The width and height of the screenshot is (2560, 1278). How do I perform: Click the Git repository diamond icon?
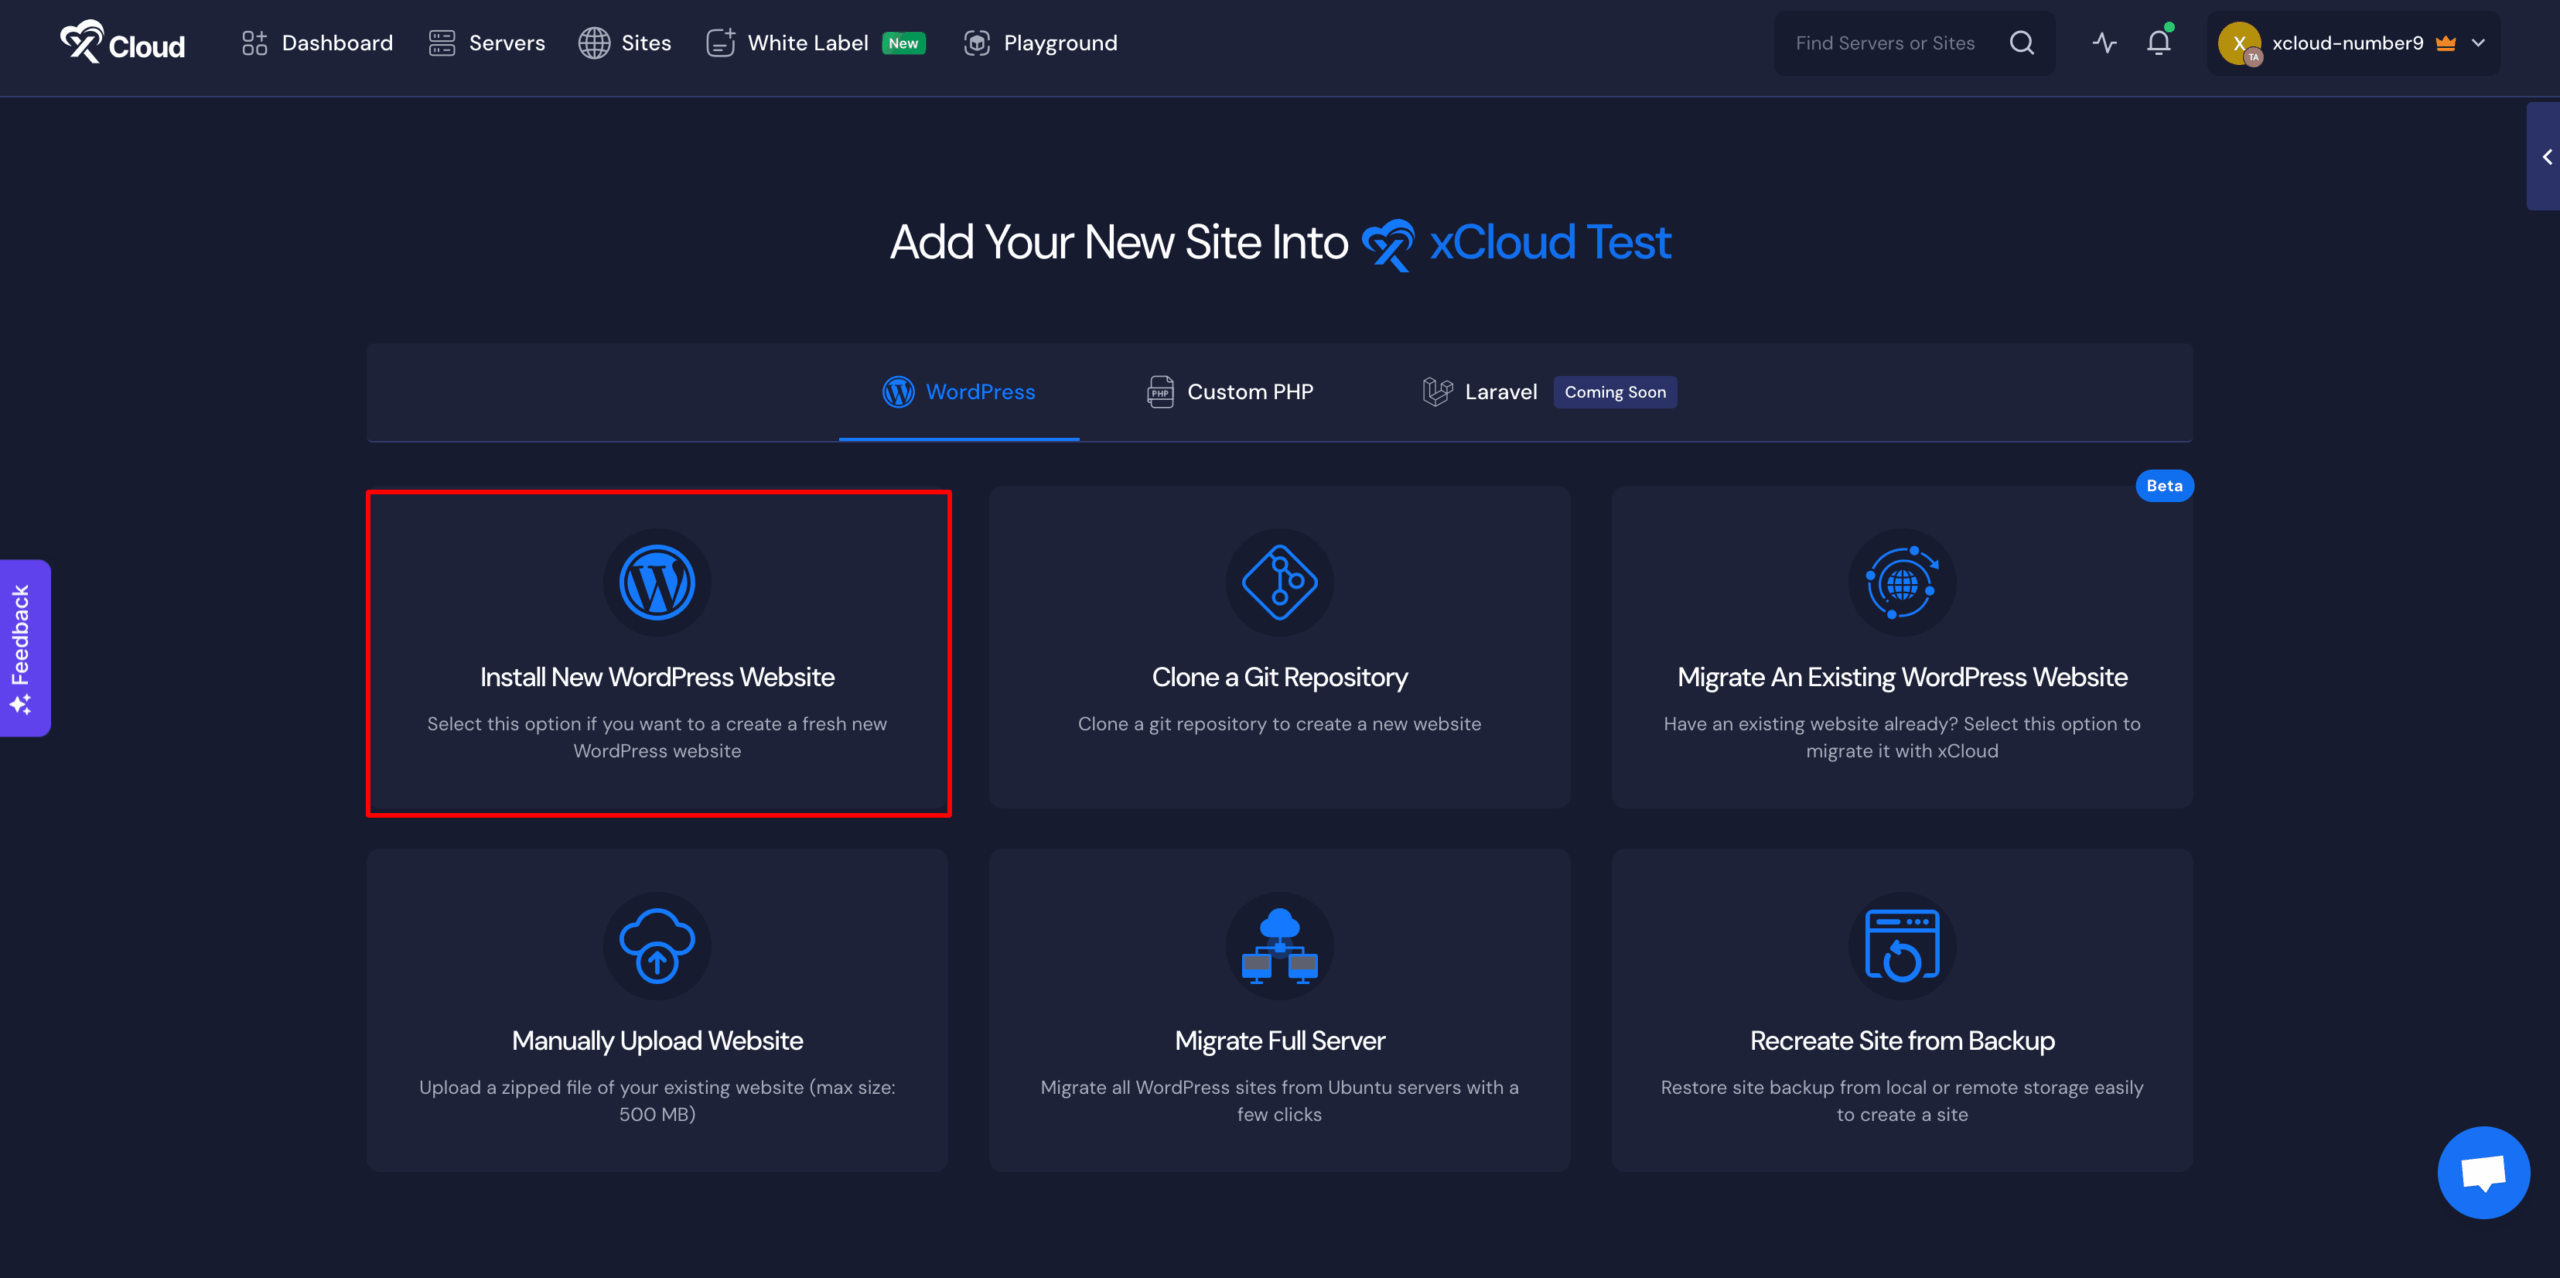coord(1279,582)
